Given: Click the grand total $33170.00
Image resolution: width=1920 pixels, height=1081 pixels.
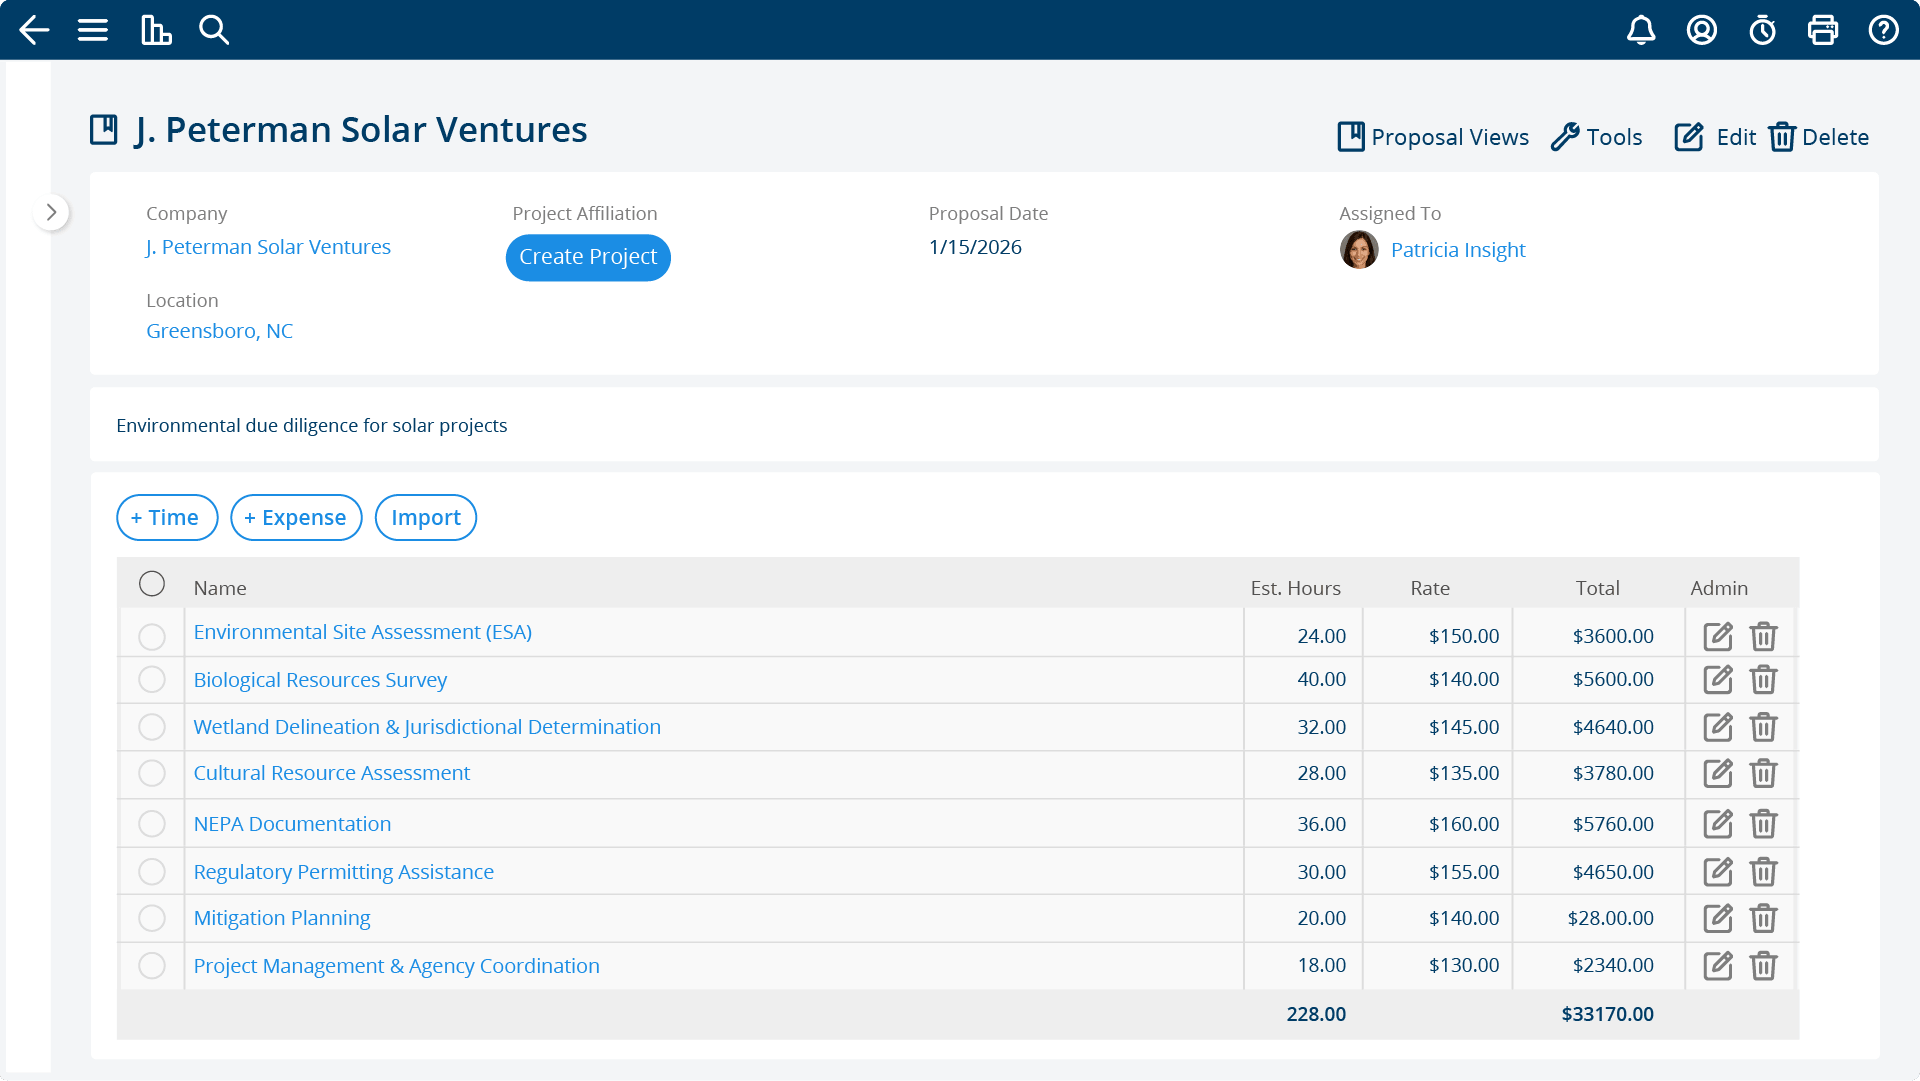Looking at the screenshot, I should (1608, 1014).
